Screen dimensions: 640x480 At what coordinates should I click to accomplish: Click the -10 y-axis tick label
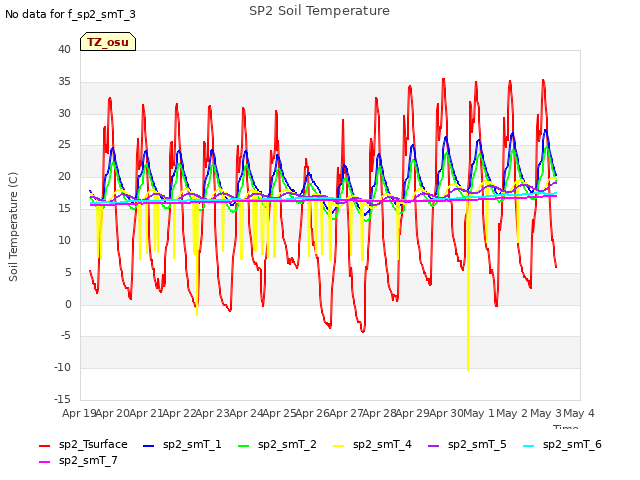click(63, 367)
